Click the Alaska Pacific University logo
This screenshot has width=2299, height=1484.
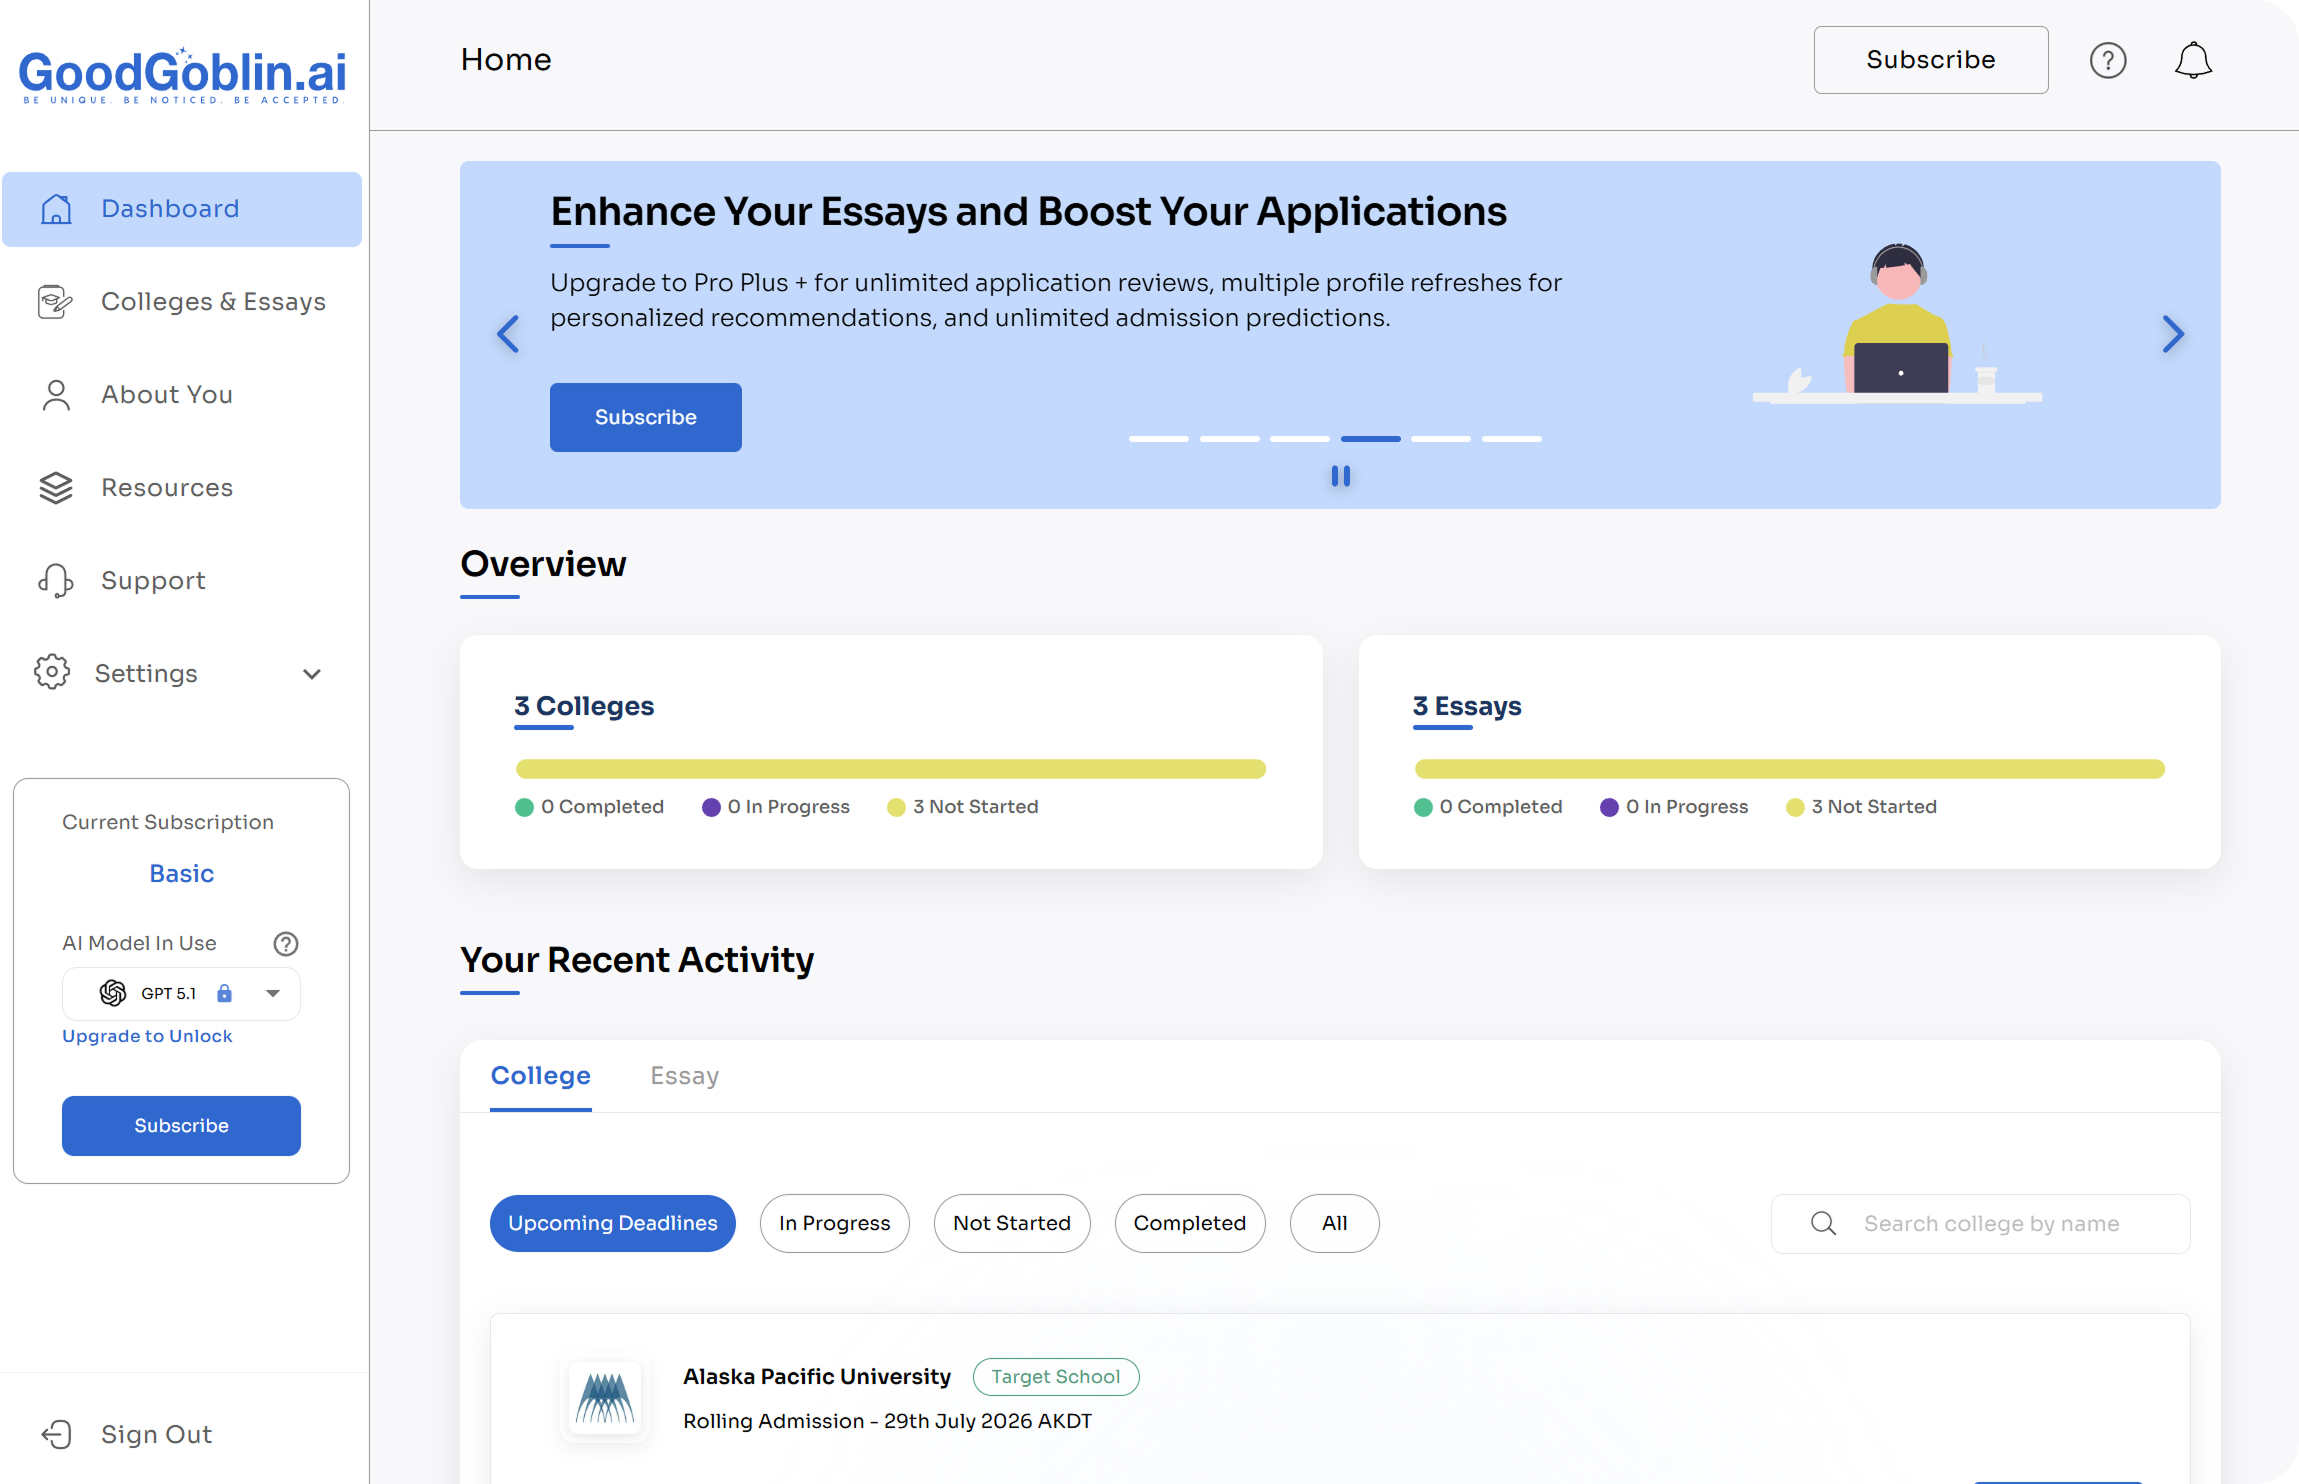(605, 1397)
